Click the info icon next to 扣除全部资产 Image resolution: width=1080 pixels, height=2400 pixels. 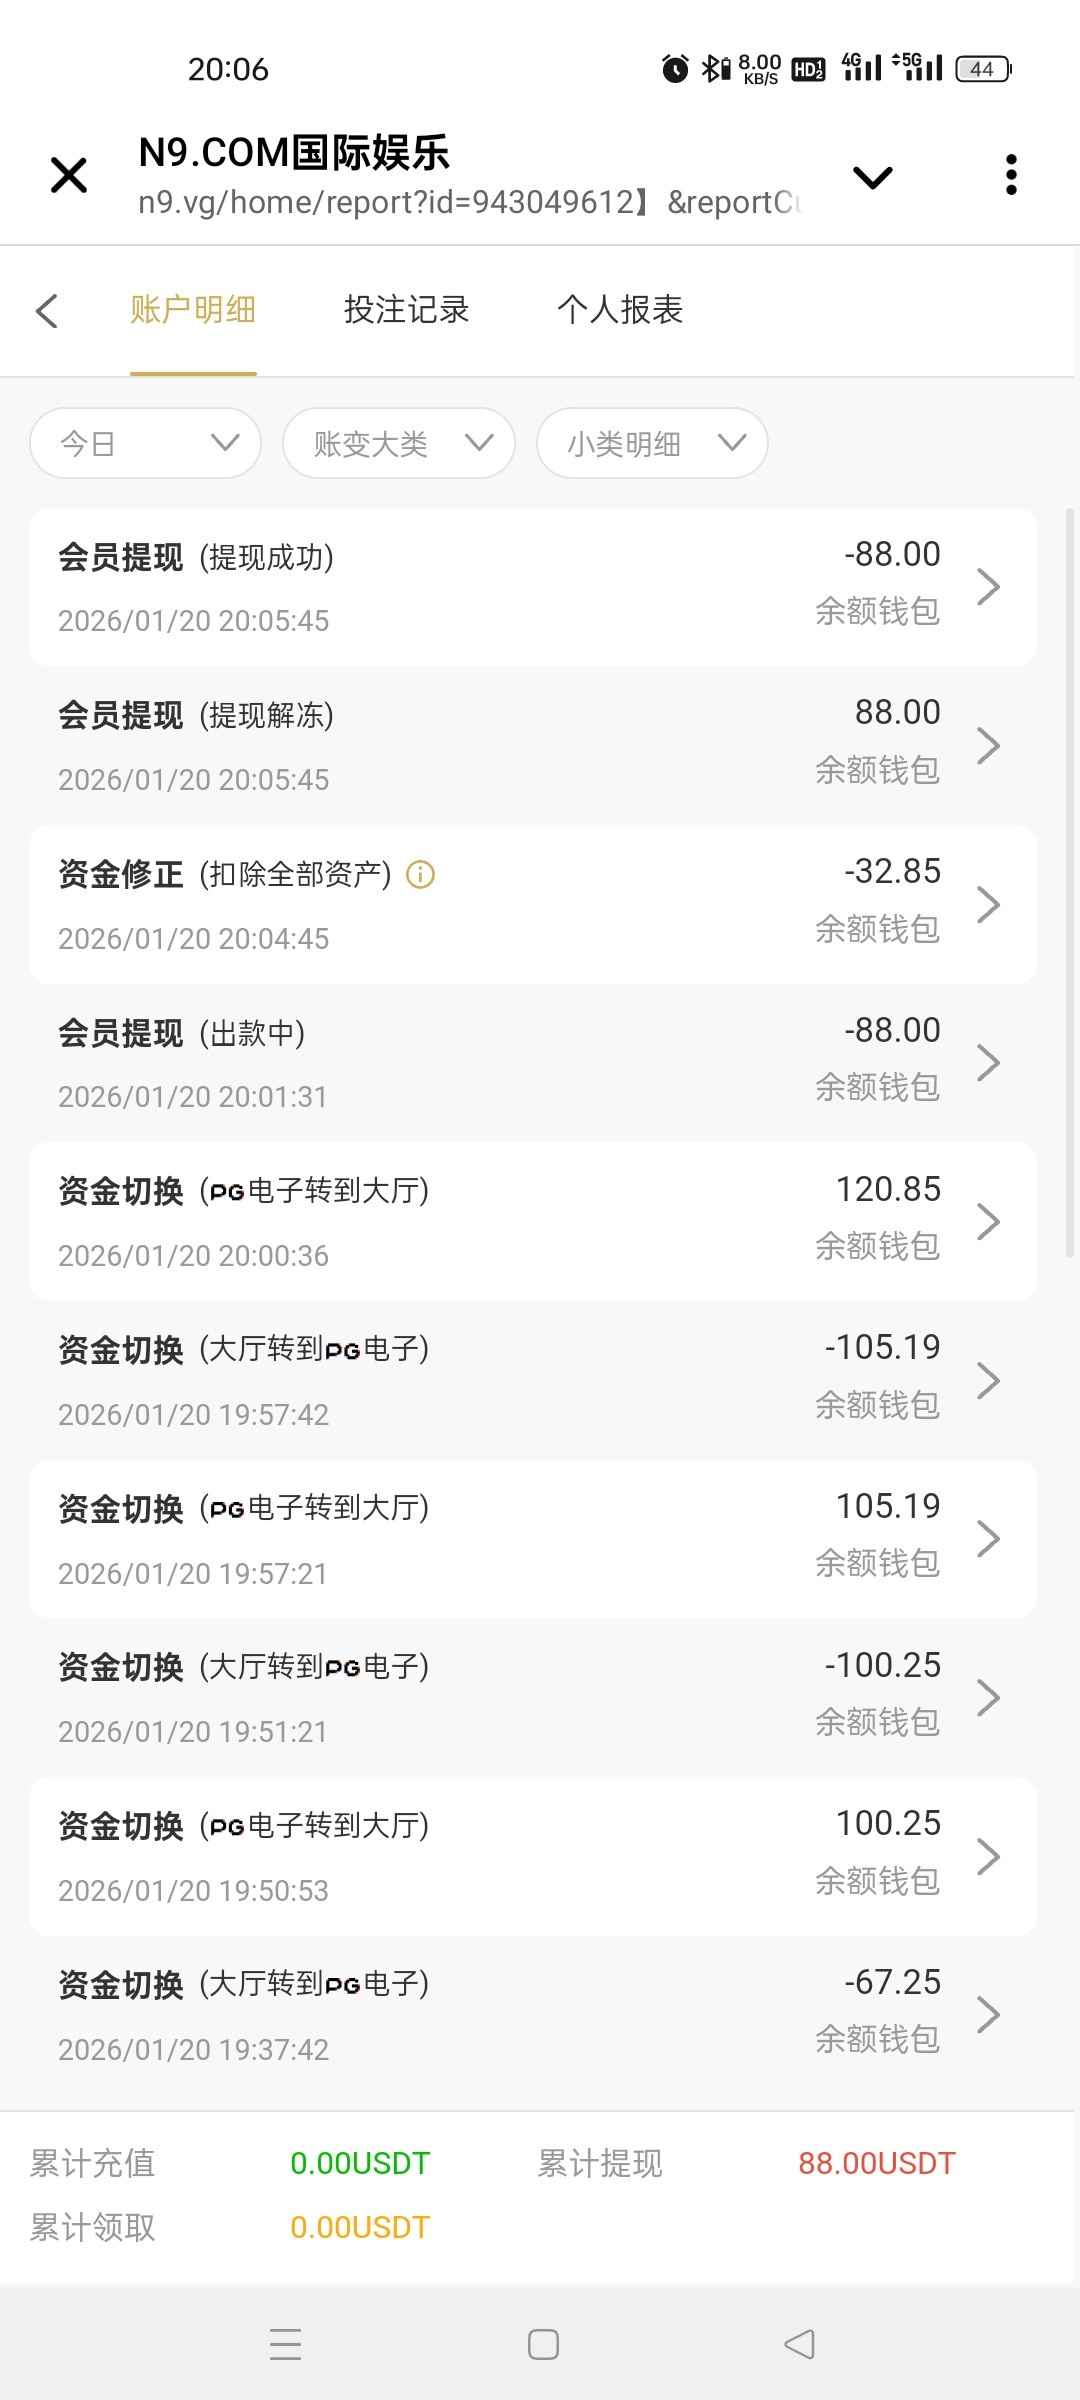click(420, 875)
